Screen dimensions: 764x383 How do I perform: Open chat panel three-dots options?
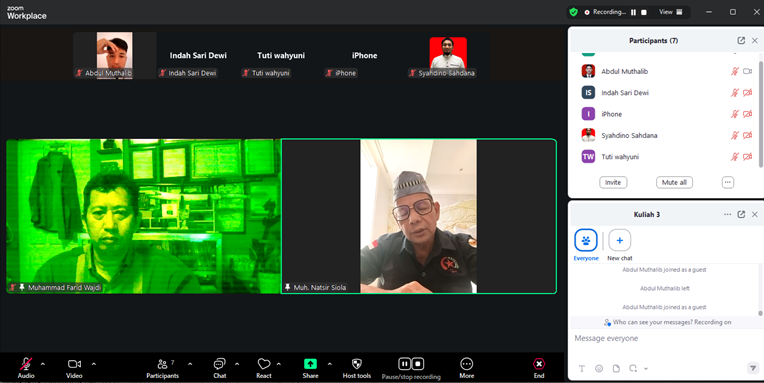[727, 214]
